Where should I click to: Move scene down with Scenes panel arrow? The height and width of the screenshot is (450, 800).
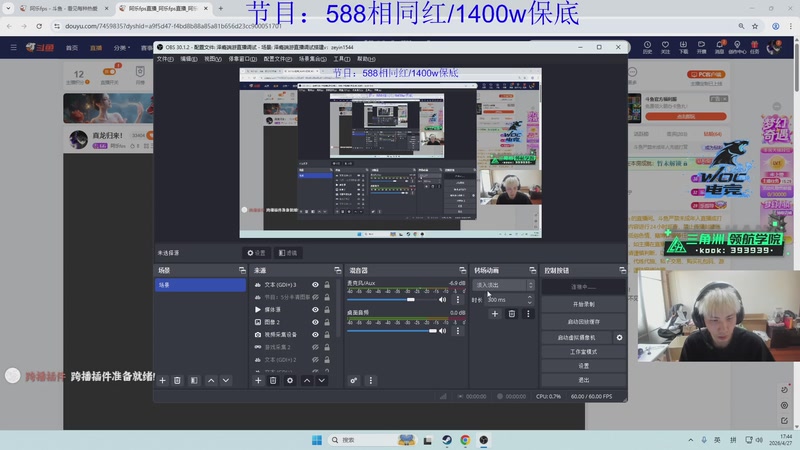click(x=226, y=381)
